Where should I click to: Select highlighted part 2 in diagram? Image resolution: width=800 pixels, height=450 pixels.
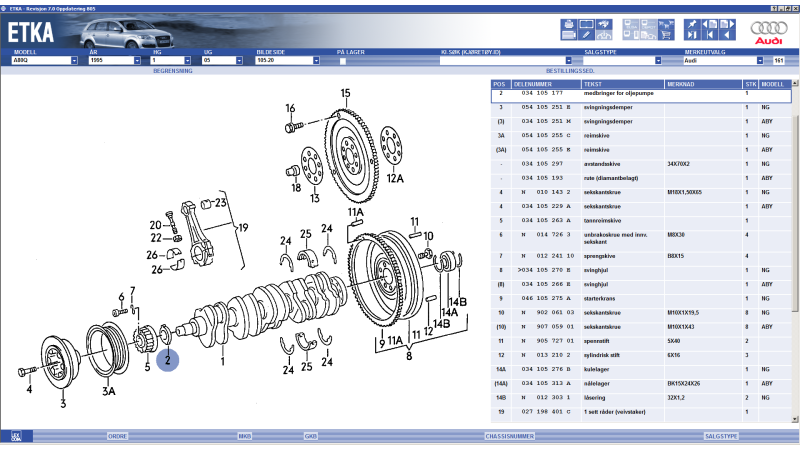[x=168, y=358]
